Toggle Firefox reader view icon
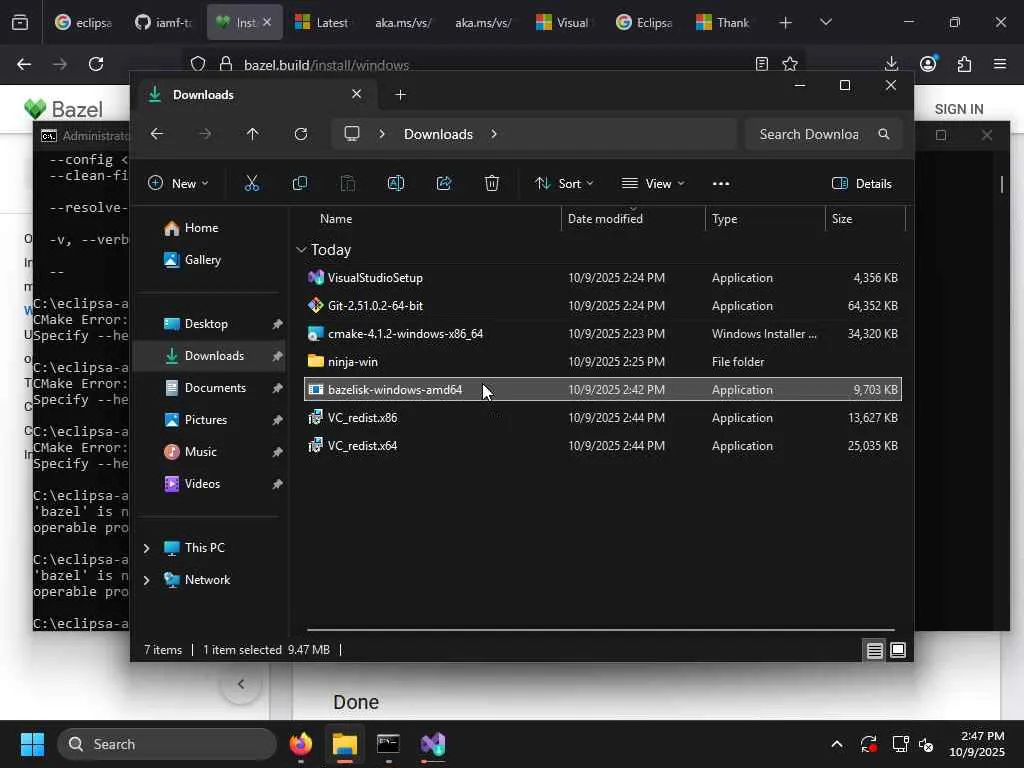The width and height of the screenshot is (1024, 768). point(761,64)
